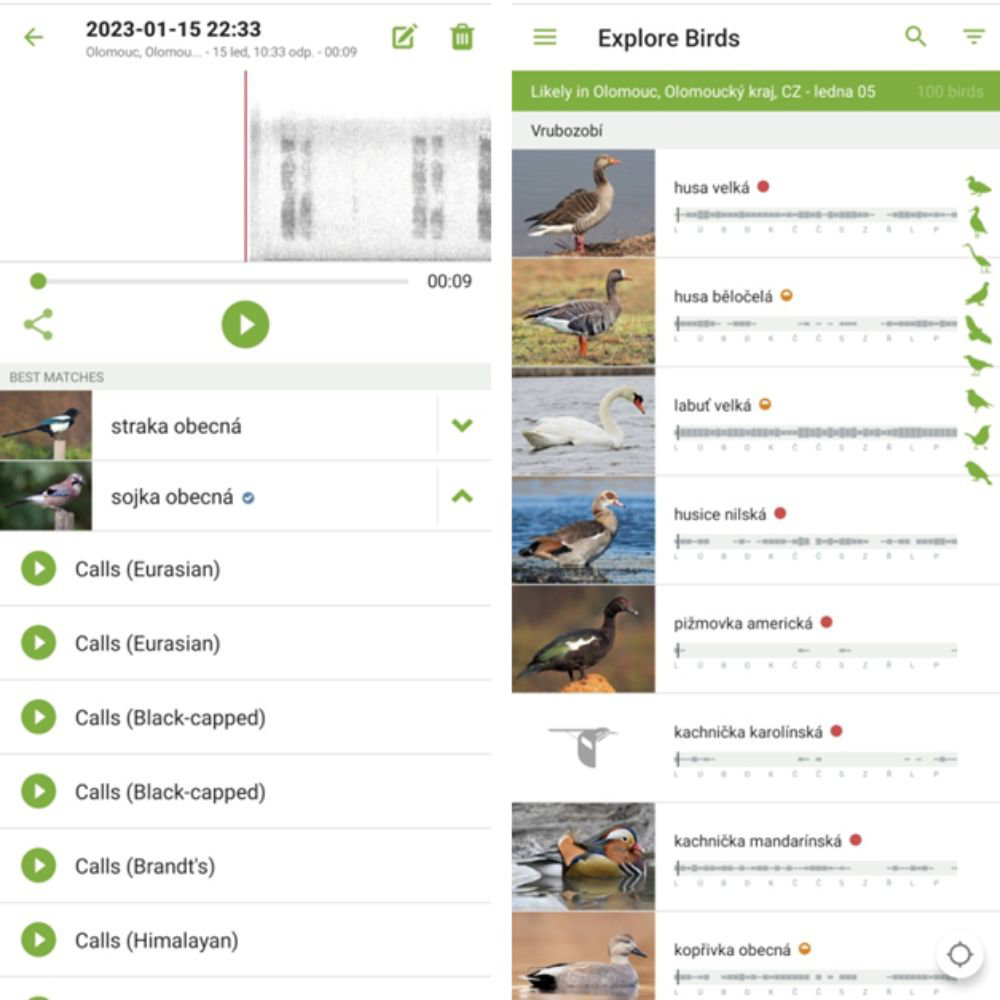Tap the back arrow on recording screen
This screenshot has width=1000, height=1000.
(x=34, y=37)
